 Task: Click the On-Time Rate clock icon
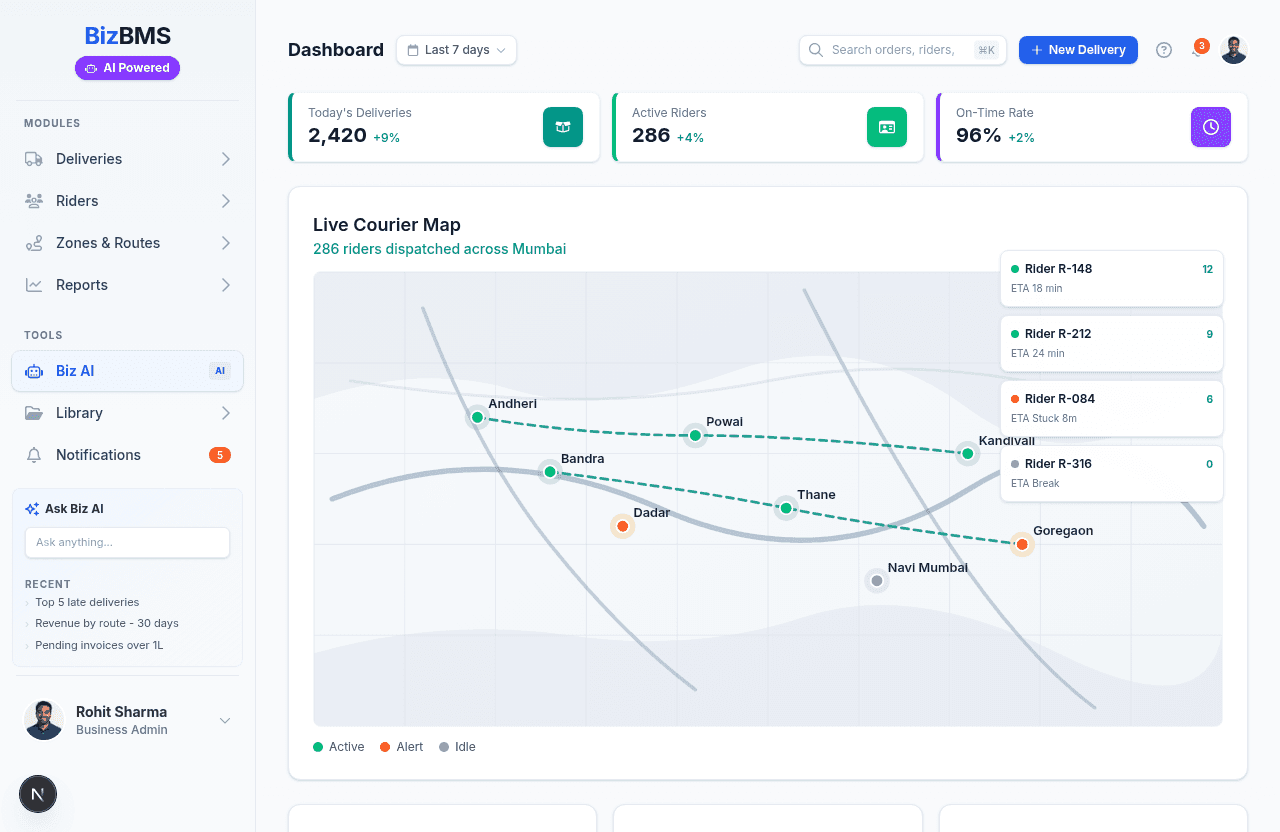coord(1211,127)
